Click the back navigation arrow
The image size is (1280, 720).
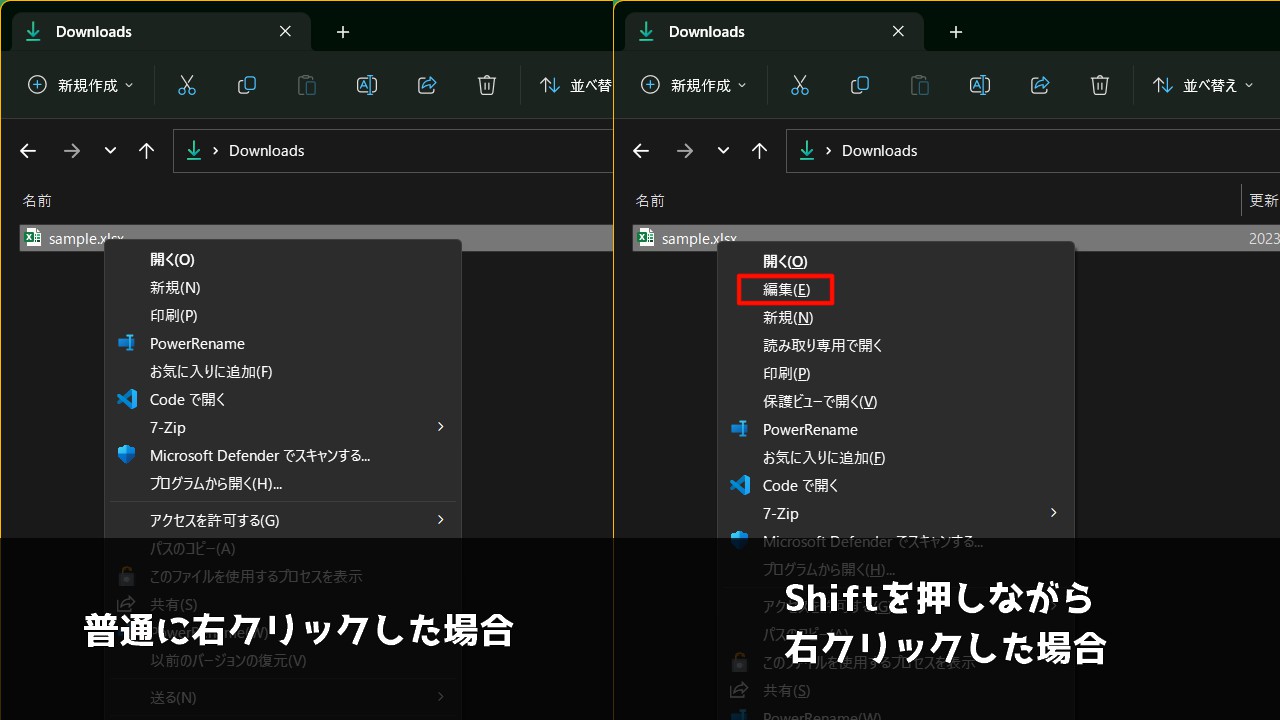pos(27,150)
